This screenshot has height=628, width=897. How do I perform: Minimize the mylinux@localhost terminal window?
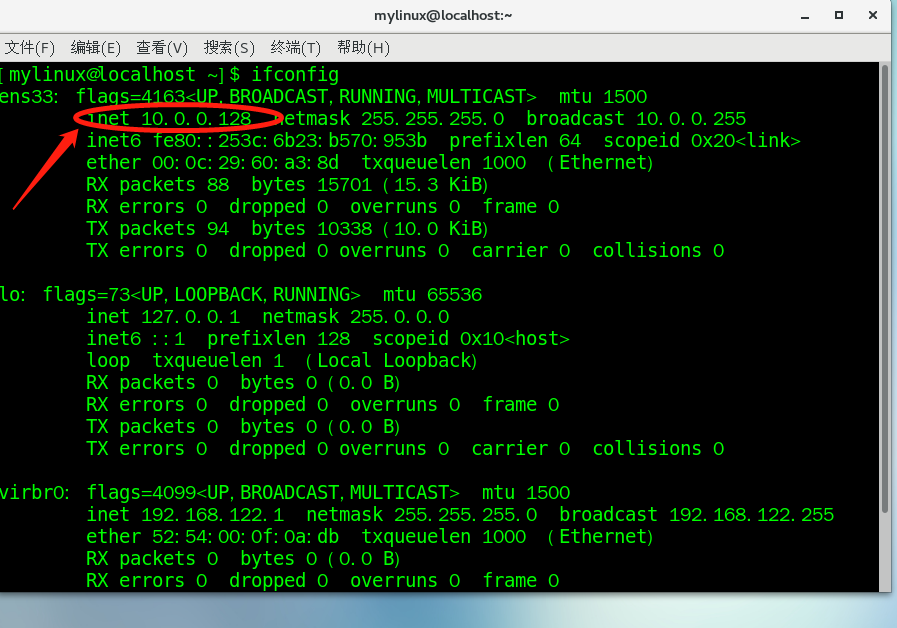pyautogui.click(x=805, y=16)
